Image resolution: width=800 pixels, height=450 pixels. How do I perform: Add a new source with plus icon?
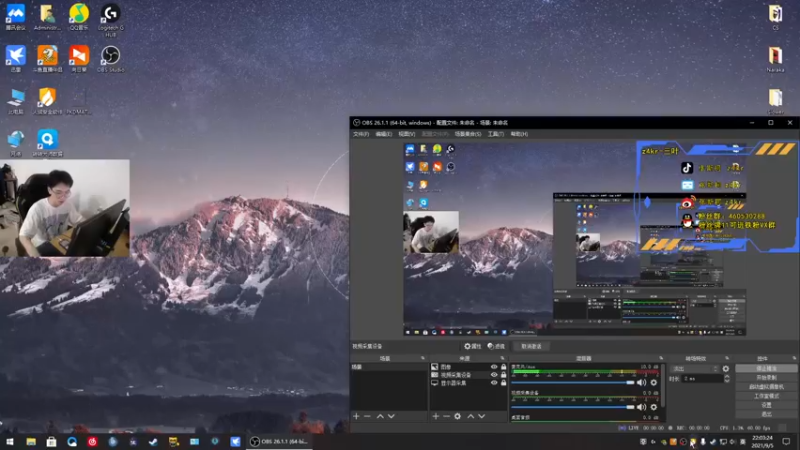pos(436,416)
